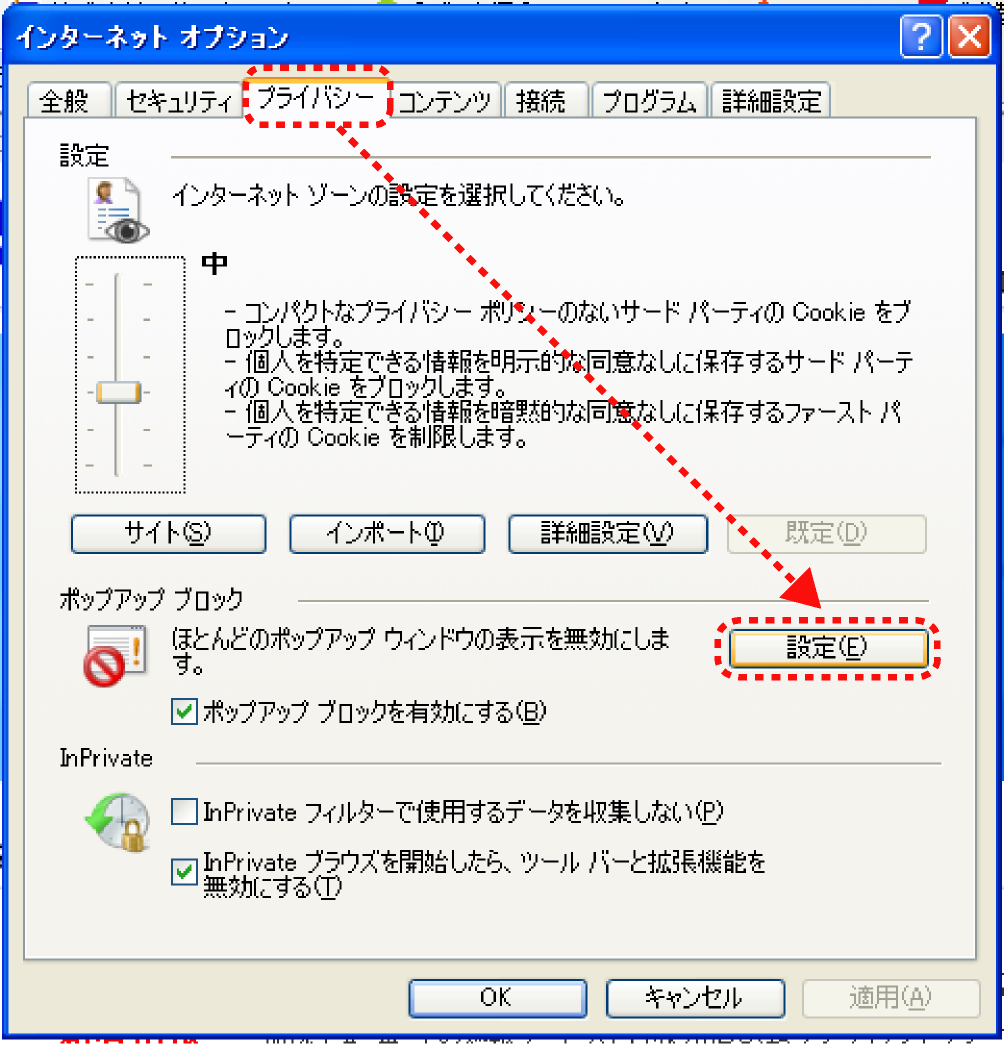The width and height of the screenshot is (1004, 1044).
Task: Click the サイト(S) button
Action: [168, 533]
